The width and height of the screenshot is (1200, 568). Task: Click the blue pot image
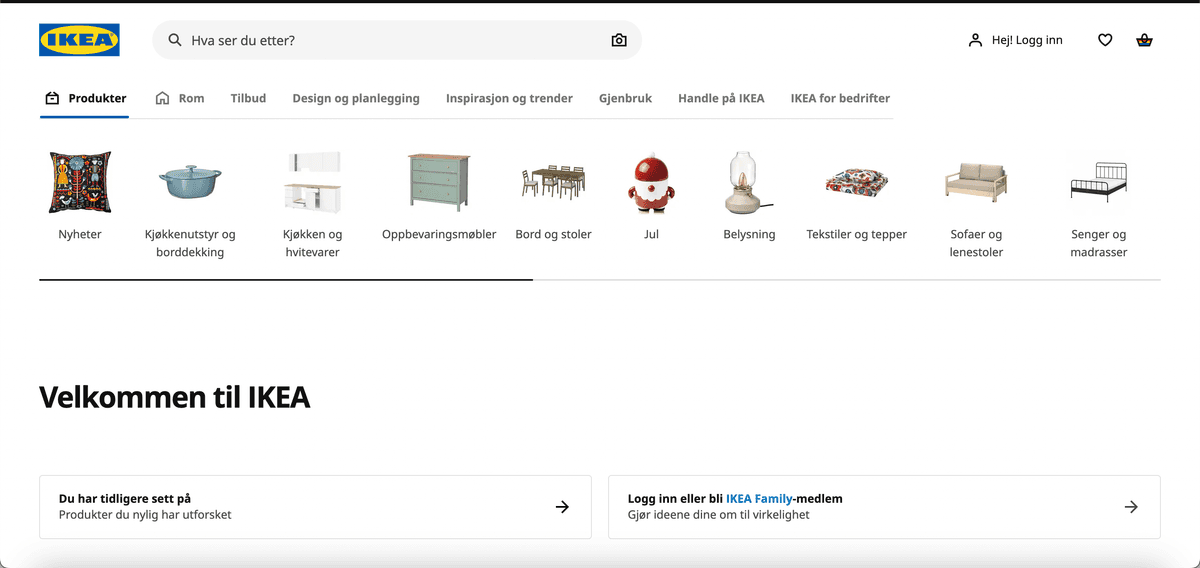pyautogui.click(x=190, y=182)
